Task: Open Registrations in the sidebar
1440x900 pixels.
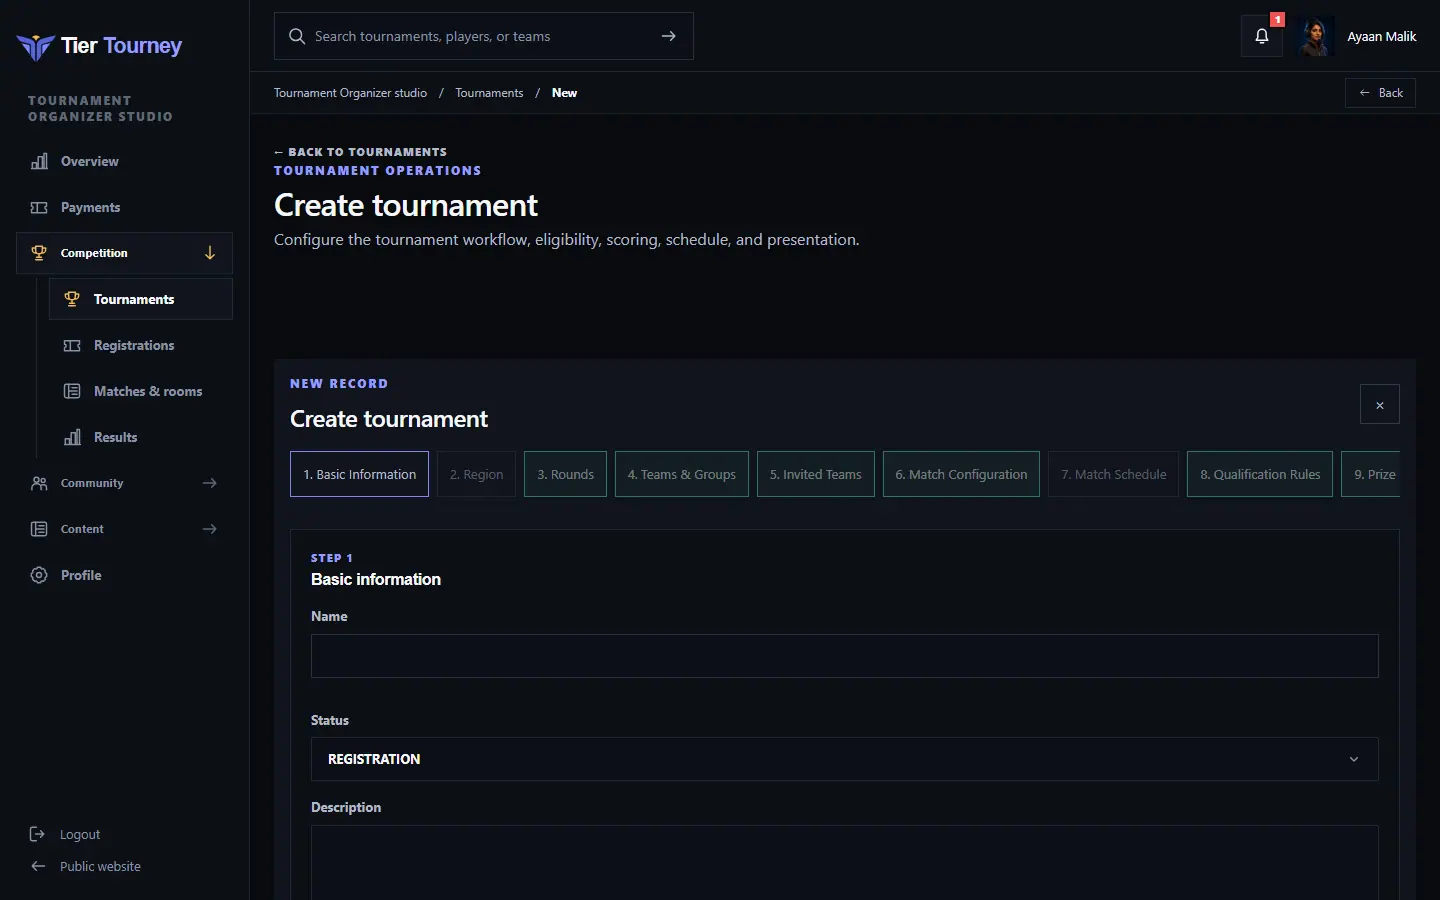Action: (x=141, y=345)
